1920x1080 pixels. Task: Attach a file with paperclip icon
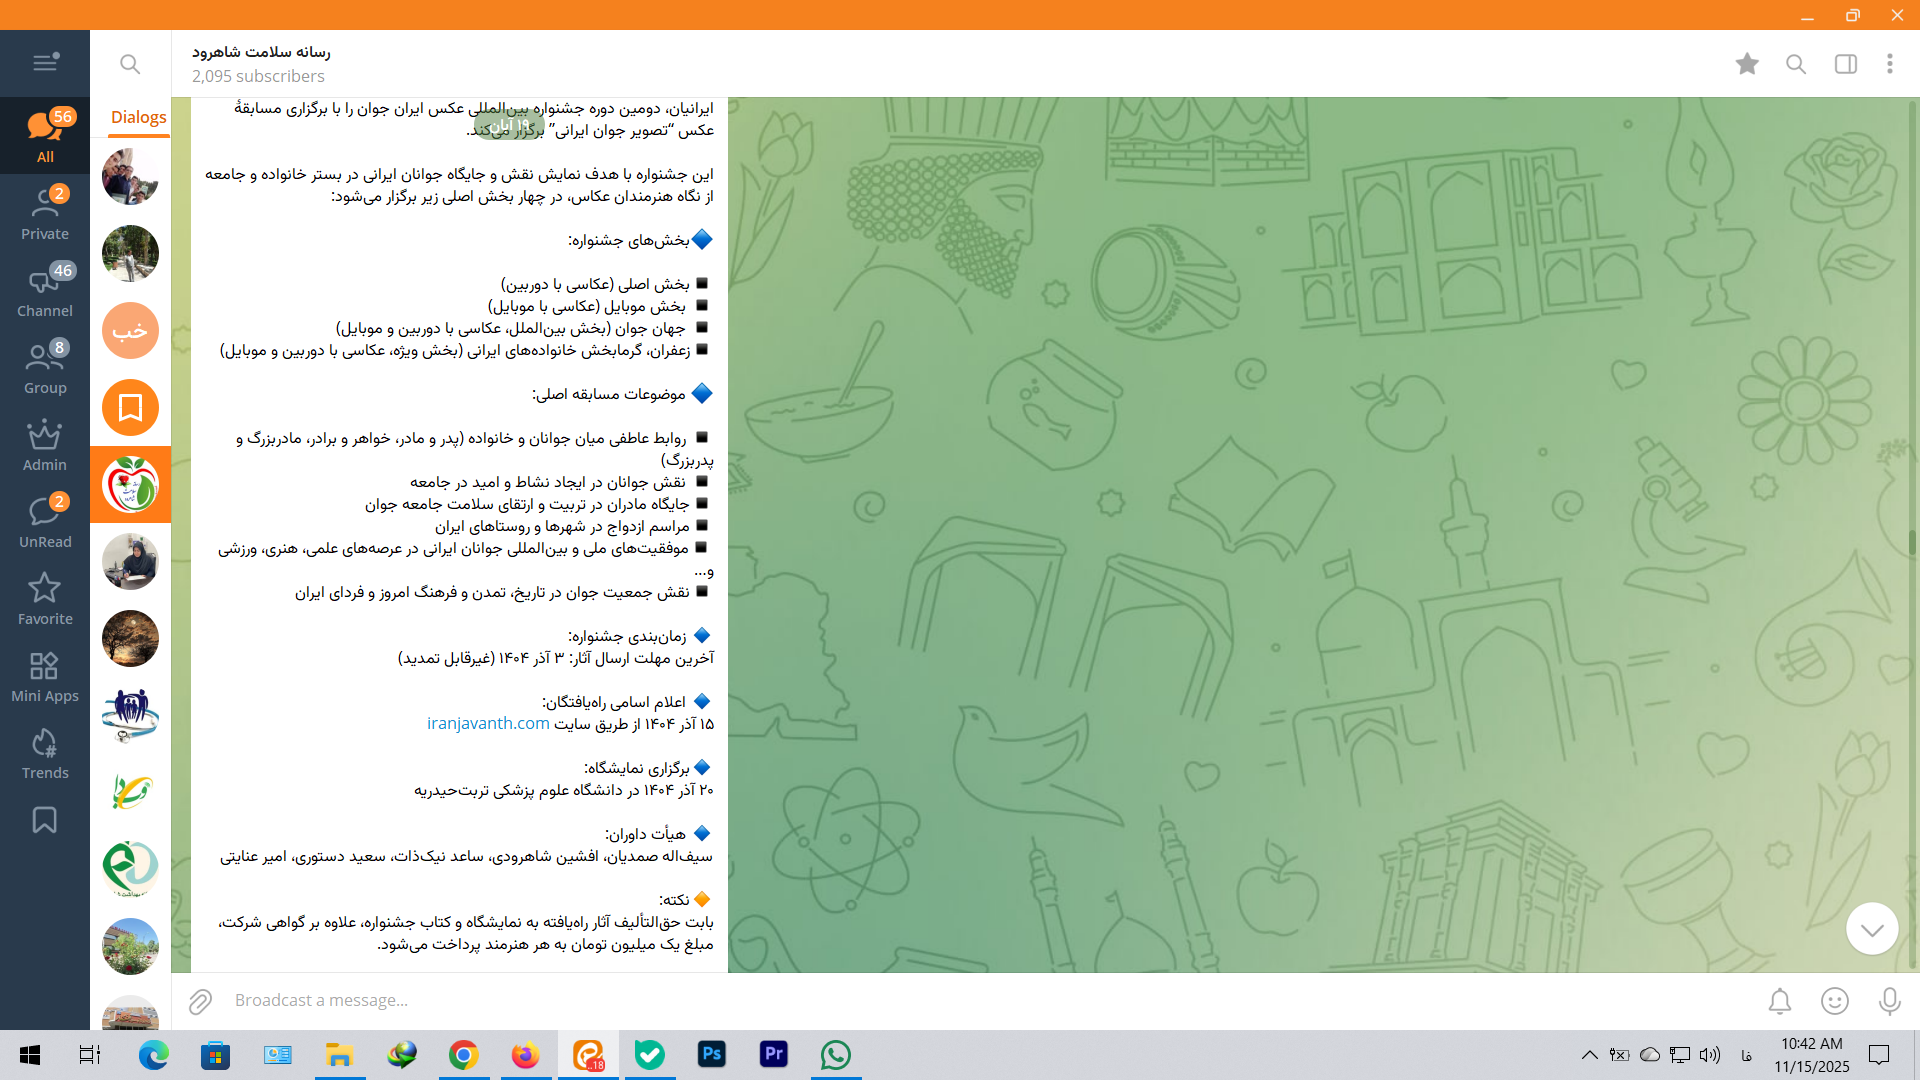pos(200,1001)
